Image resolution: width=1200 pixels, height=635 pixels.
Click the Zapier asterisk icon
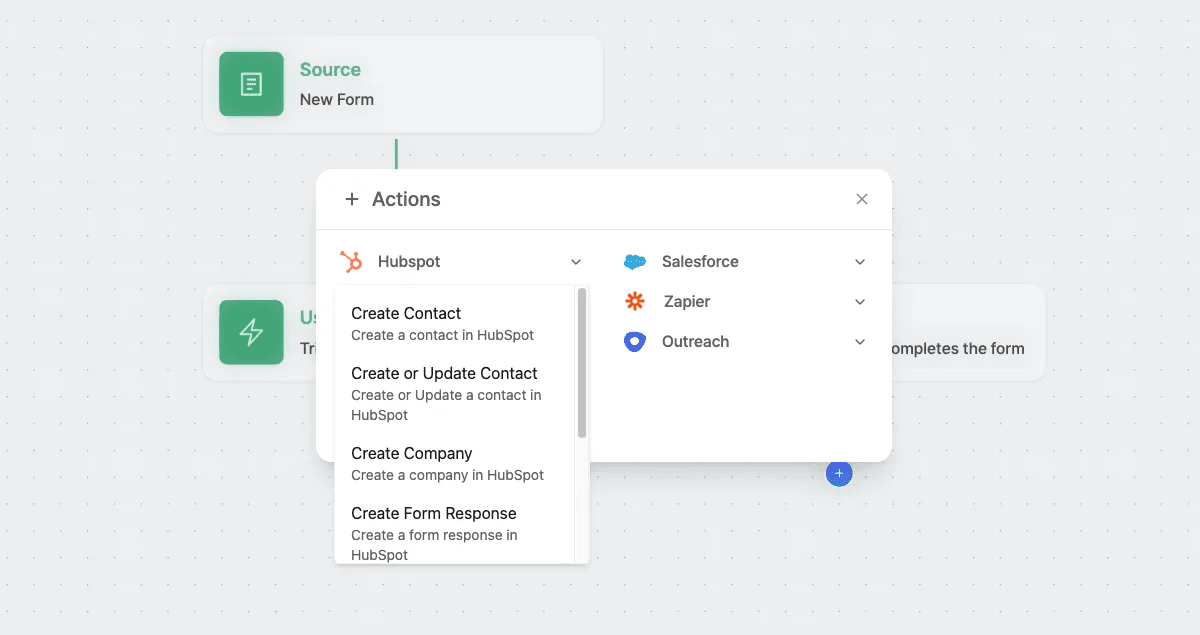click(635, 301)
